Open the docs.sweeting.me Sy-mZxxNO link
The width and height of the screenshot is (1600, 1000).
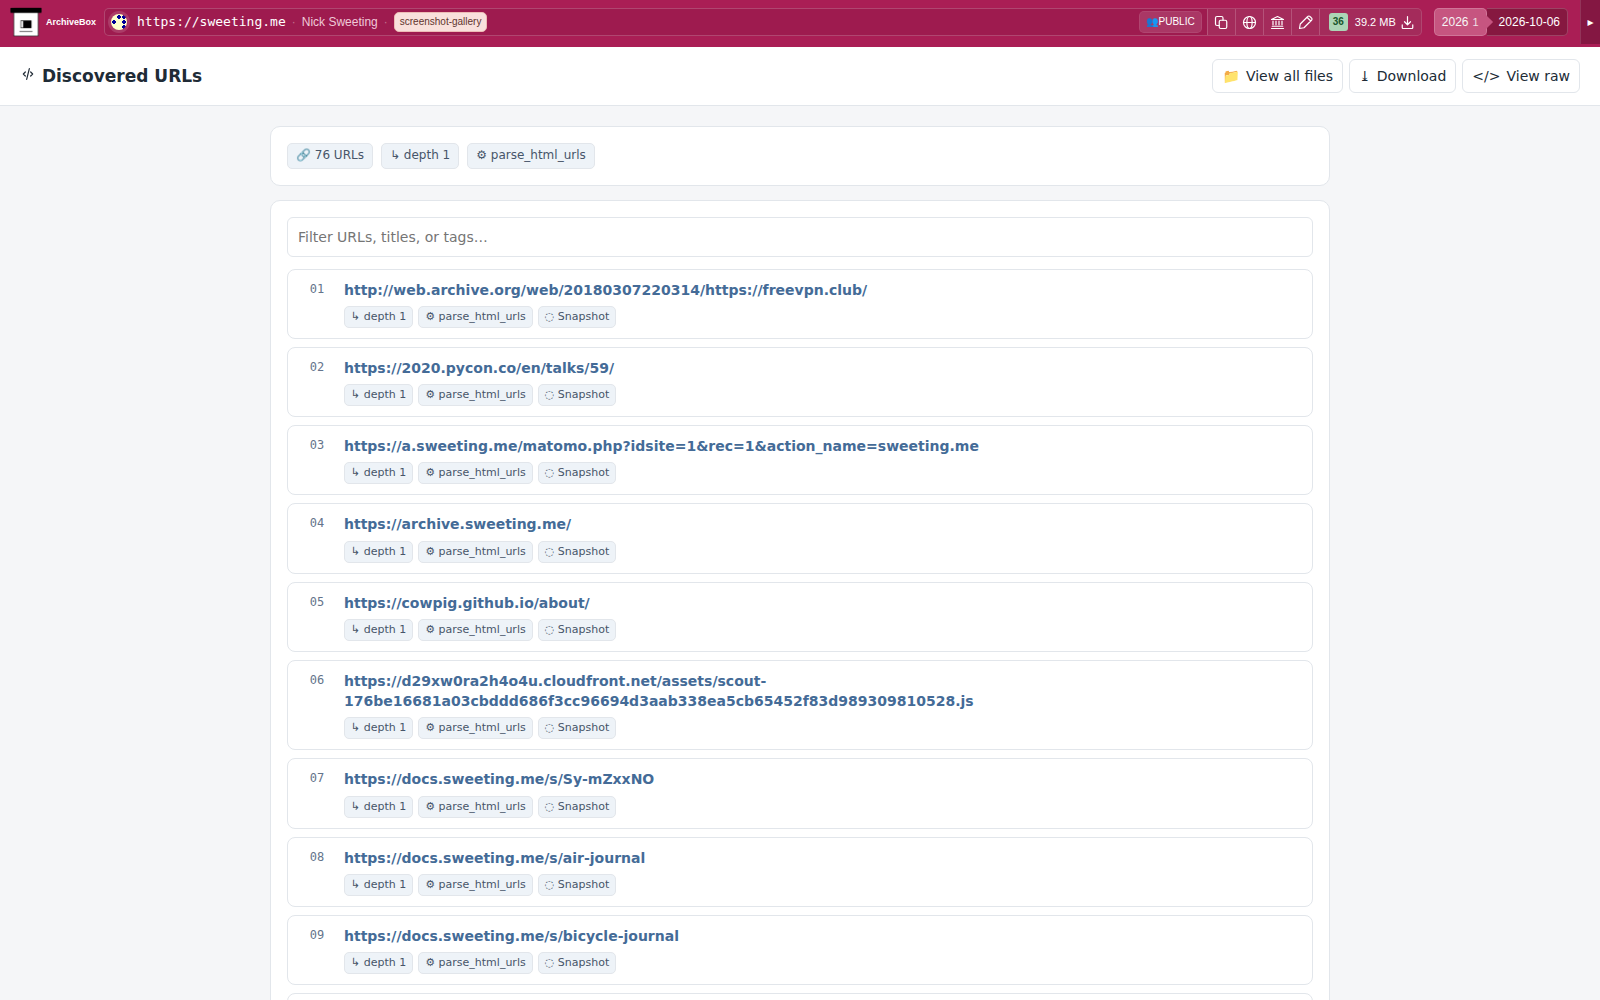coord(499,779)
